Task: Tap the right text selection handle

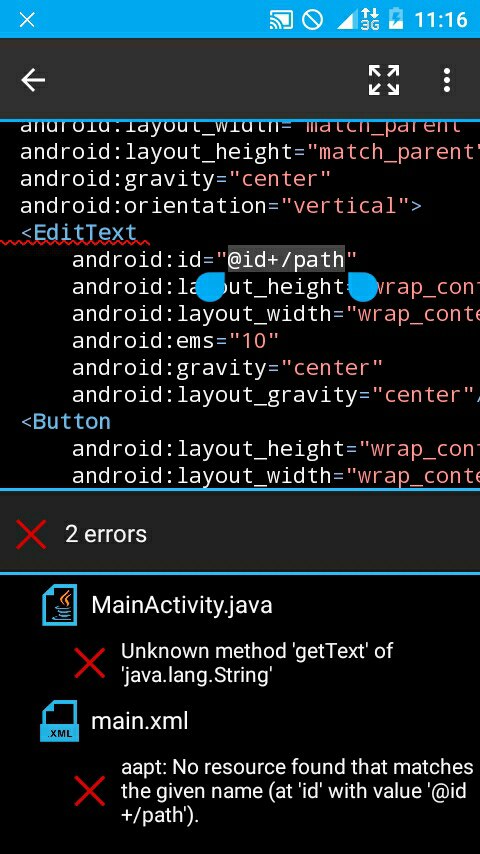Action: pos(362,286)
